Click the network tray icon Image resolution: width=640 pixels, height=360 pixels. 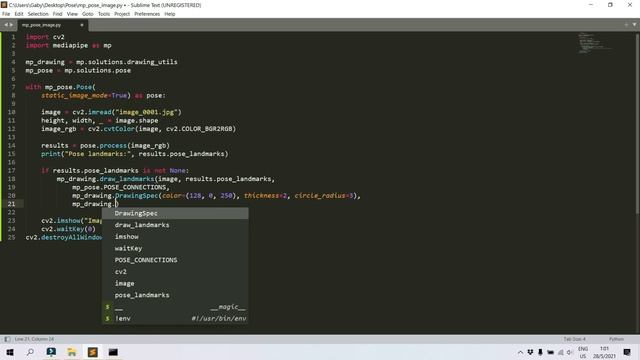click(560, 352)
